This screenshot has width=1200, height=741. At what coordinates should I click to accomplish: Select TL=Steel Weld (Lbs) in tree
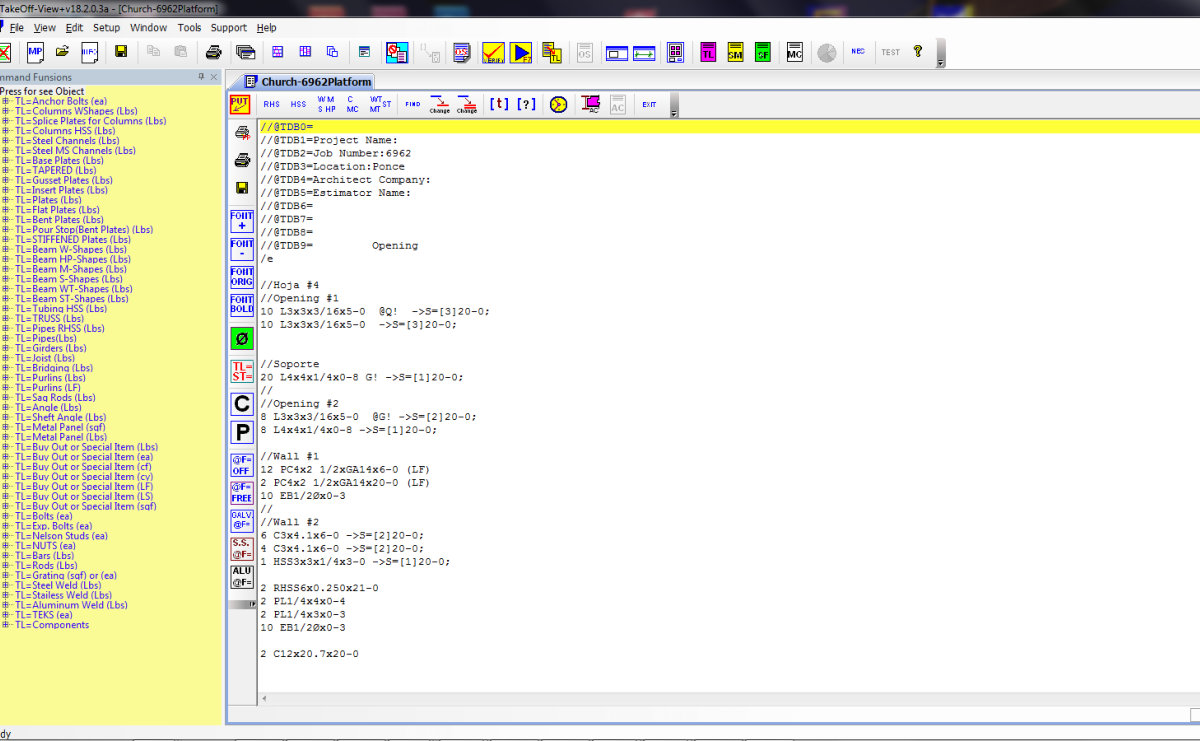tap(60, 585)
